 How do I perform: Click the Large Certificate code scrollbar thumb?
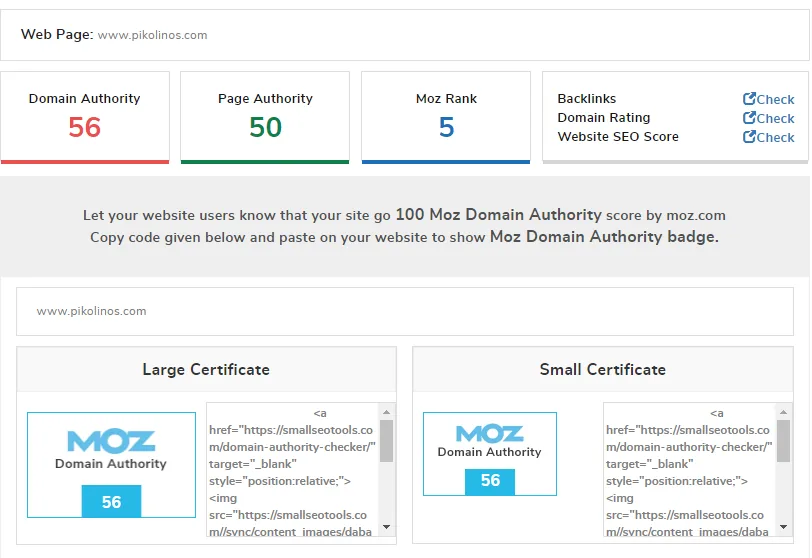pyautogui.click(x=386, y=440)
